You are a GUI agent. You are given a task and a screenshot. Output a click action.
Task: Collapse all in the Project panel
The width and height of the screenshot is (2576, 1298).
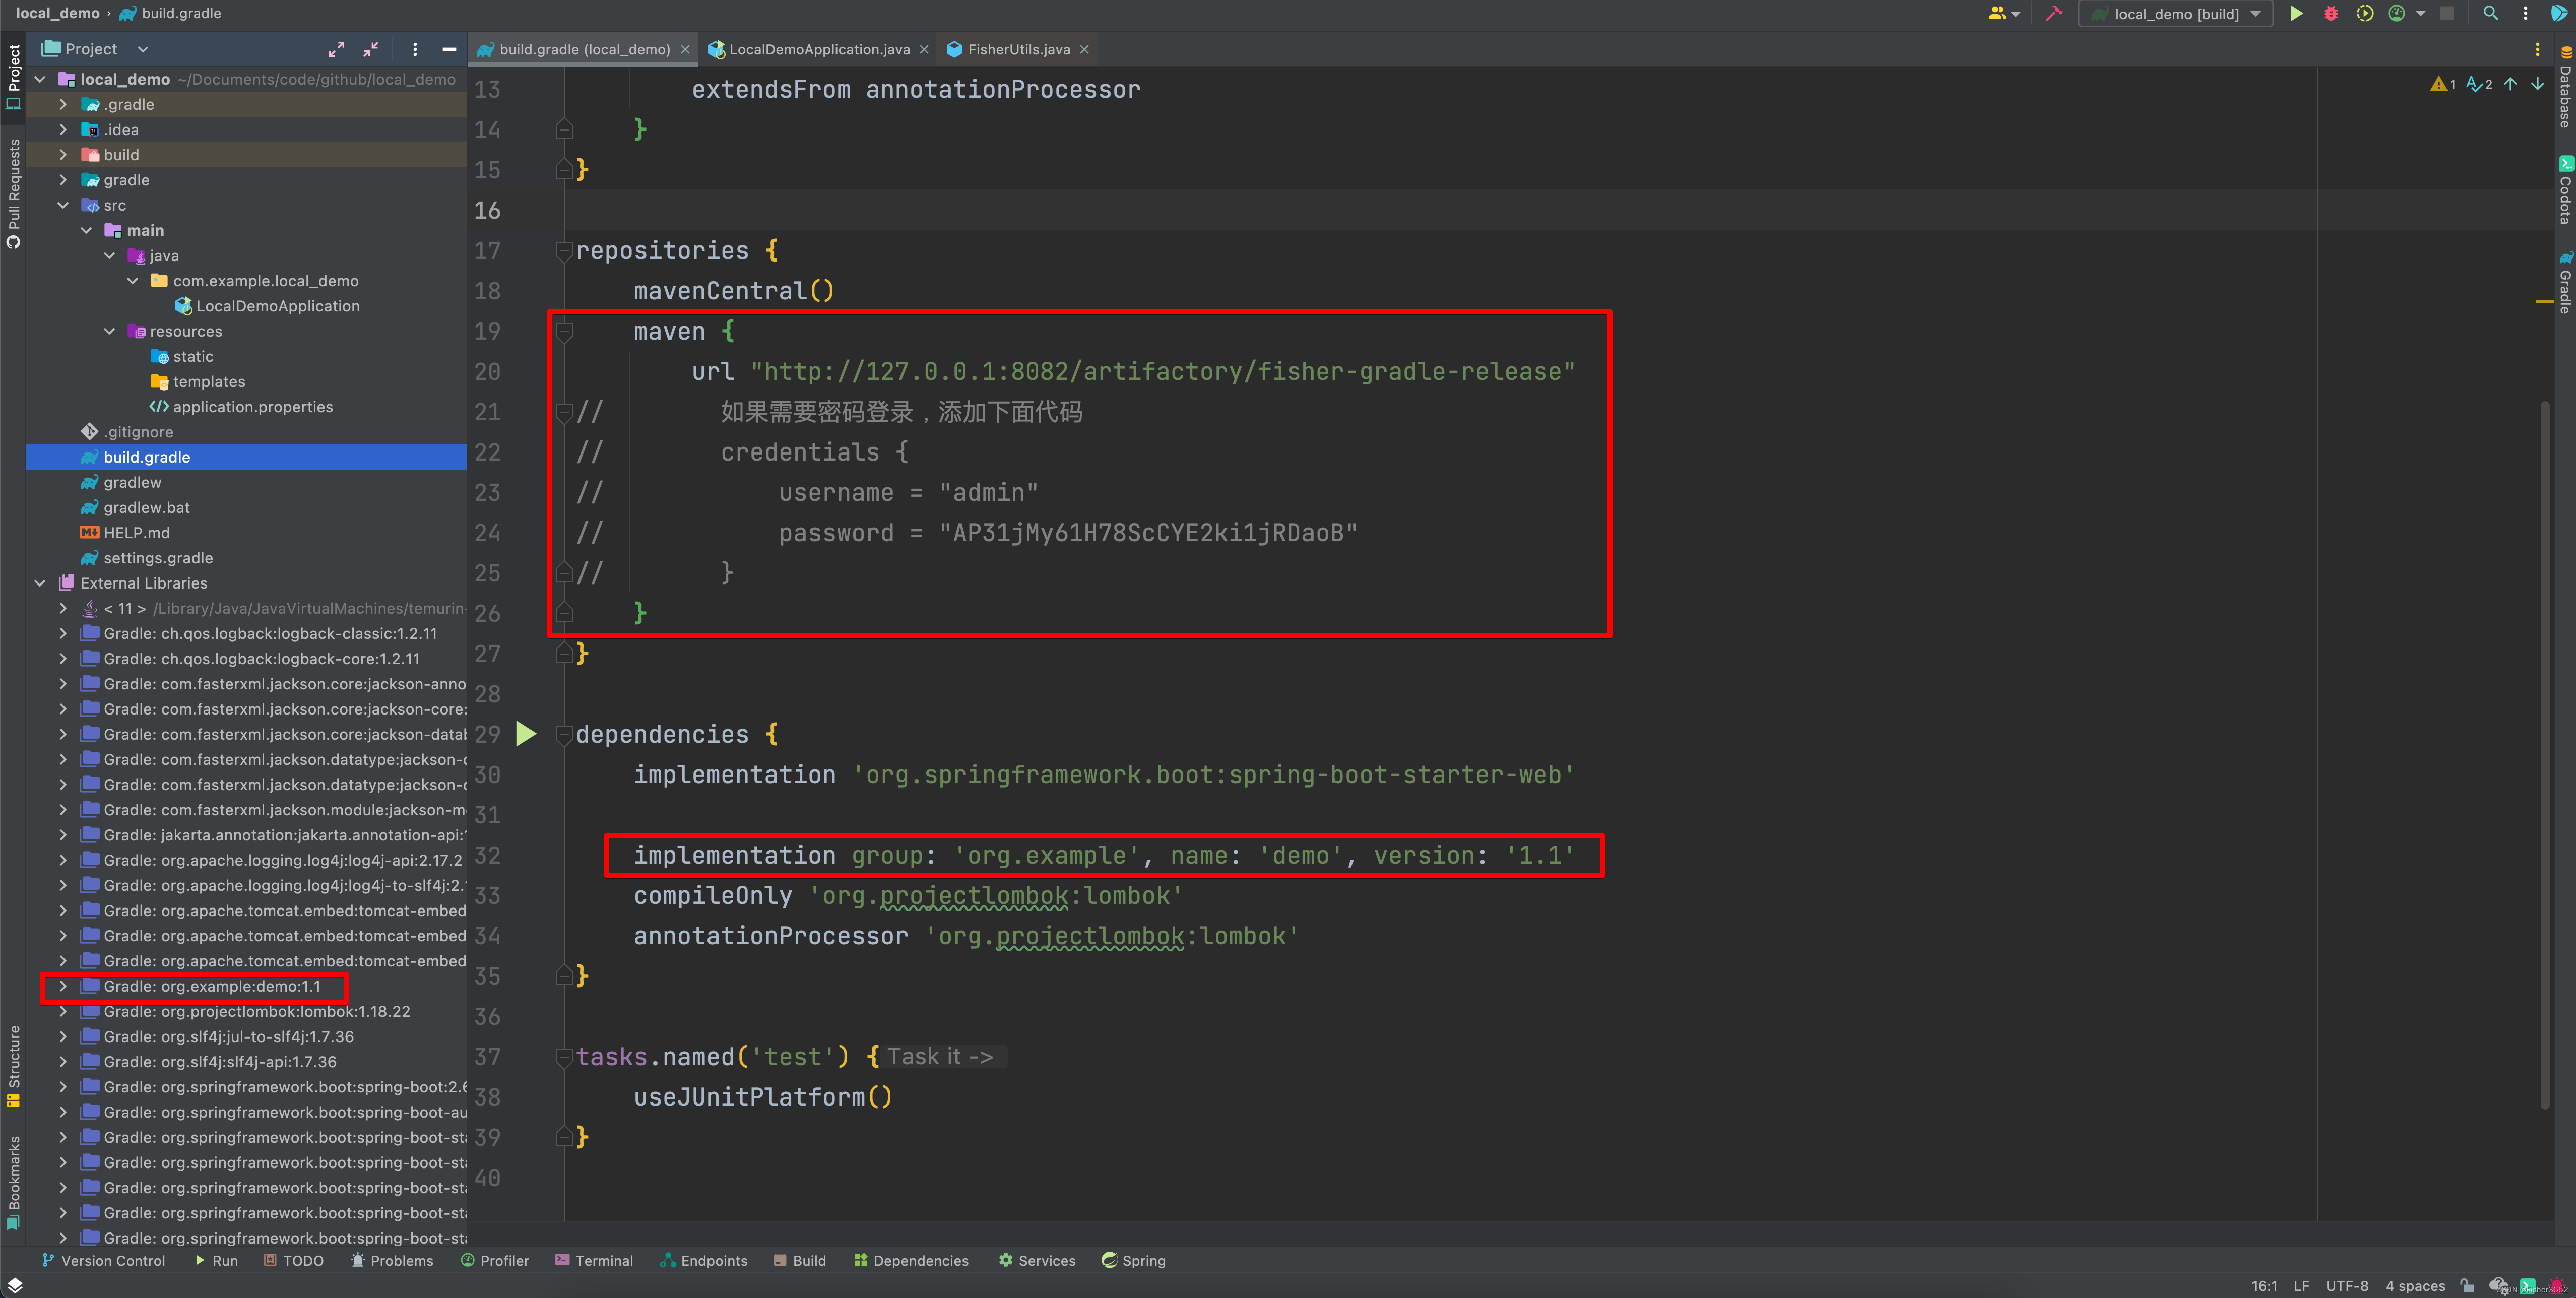370,49
